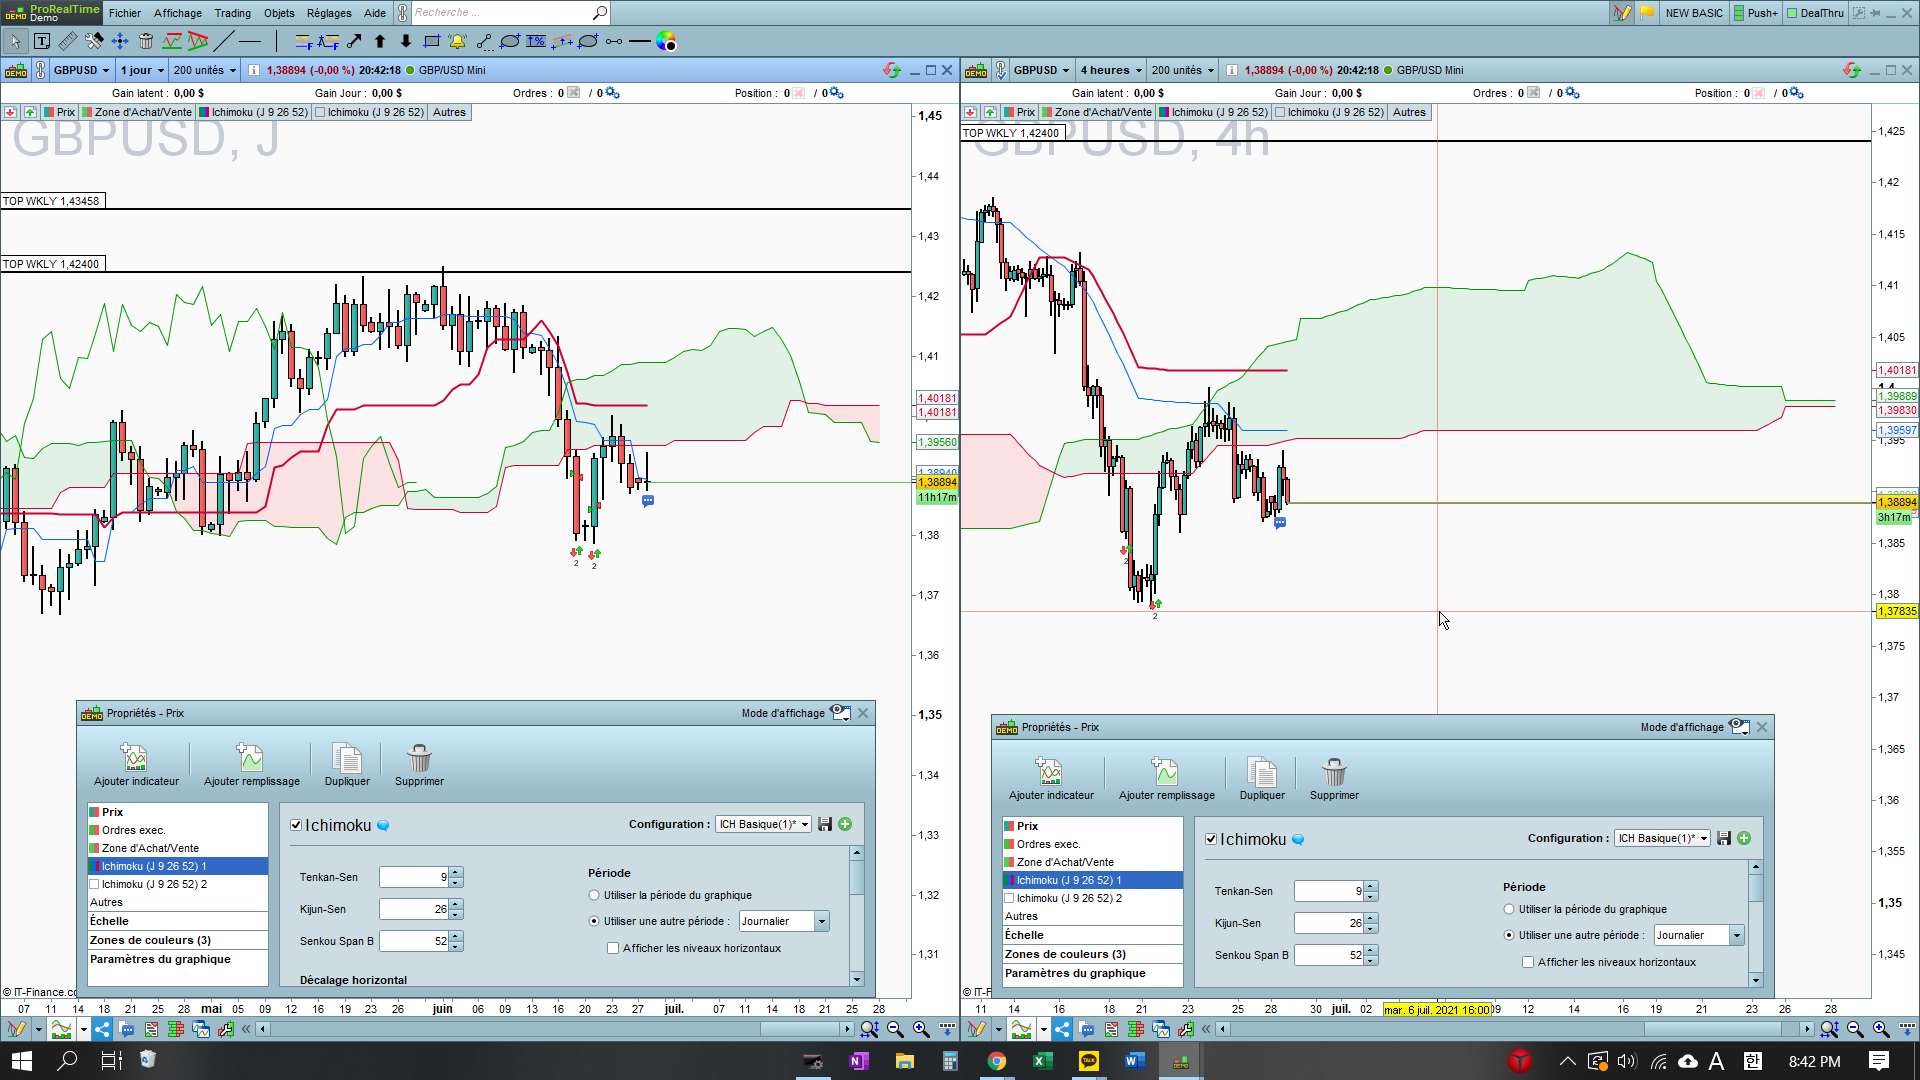The image size is (1920, 1080).
Task: Select the up arrow drawing tool
Action: pyautogui.click(x=380, y=41)
